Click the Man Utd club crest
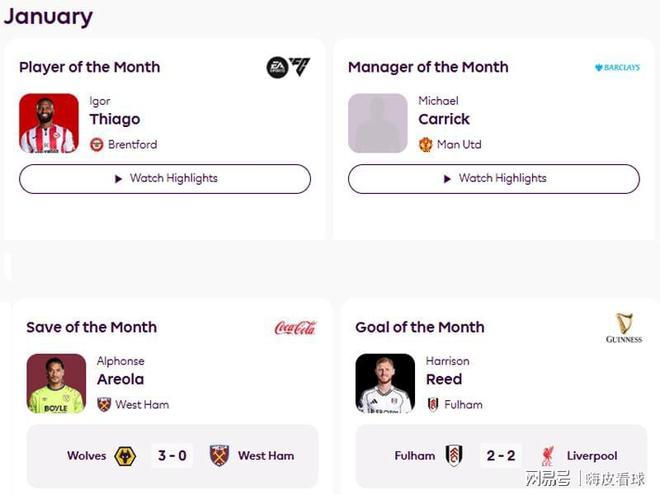This screenshot has width=660, height=495. [426, 144]
